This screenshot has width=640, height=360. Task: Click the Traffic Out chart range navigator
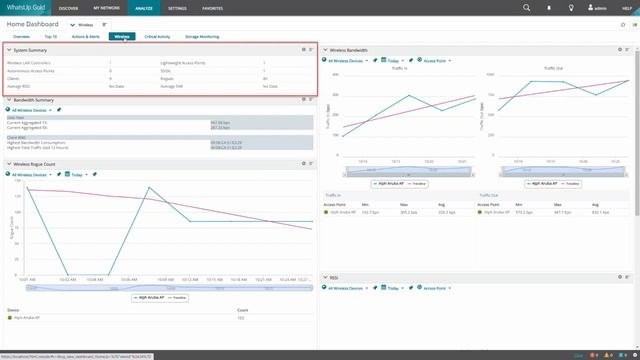[563, 171]
